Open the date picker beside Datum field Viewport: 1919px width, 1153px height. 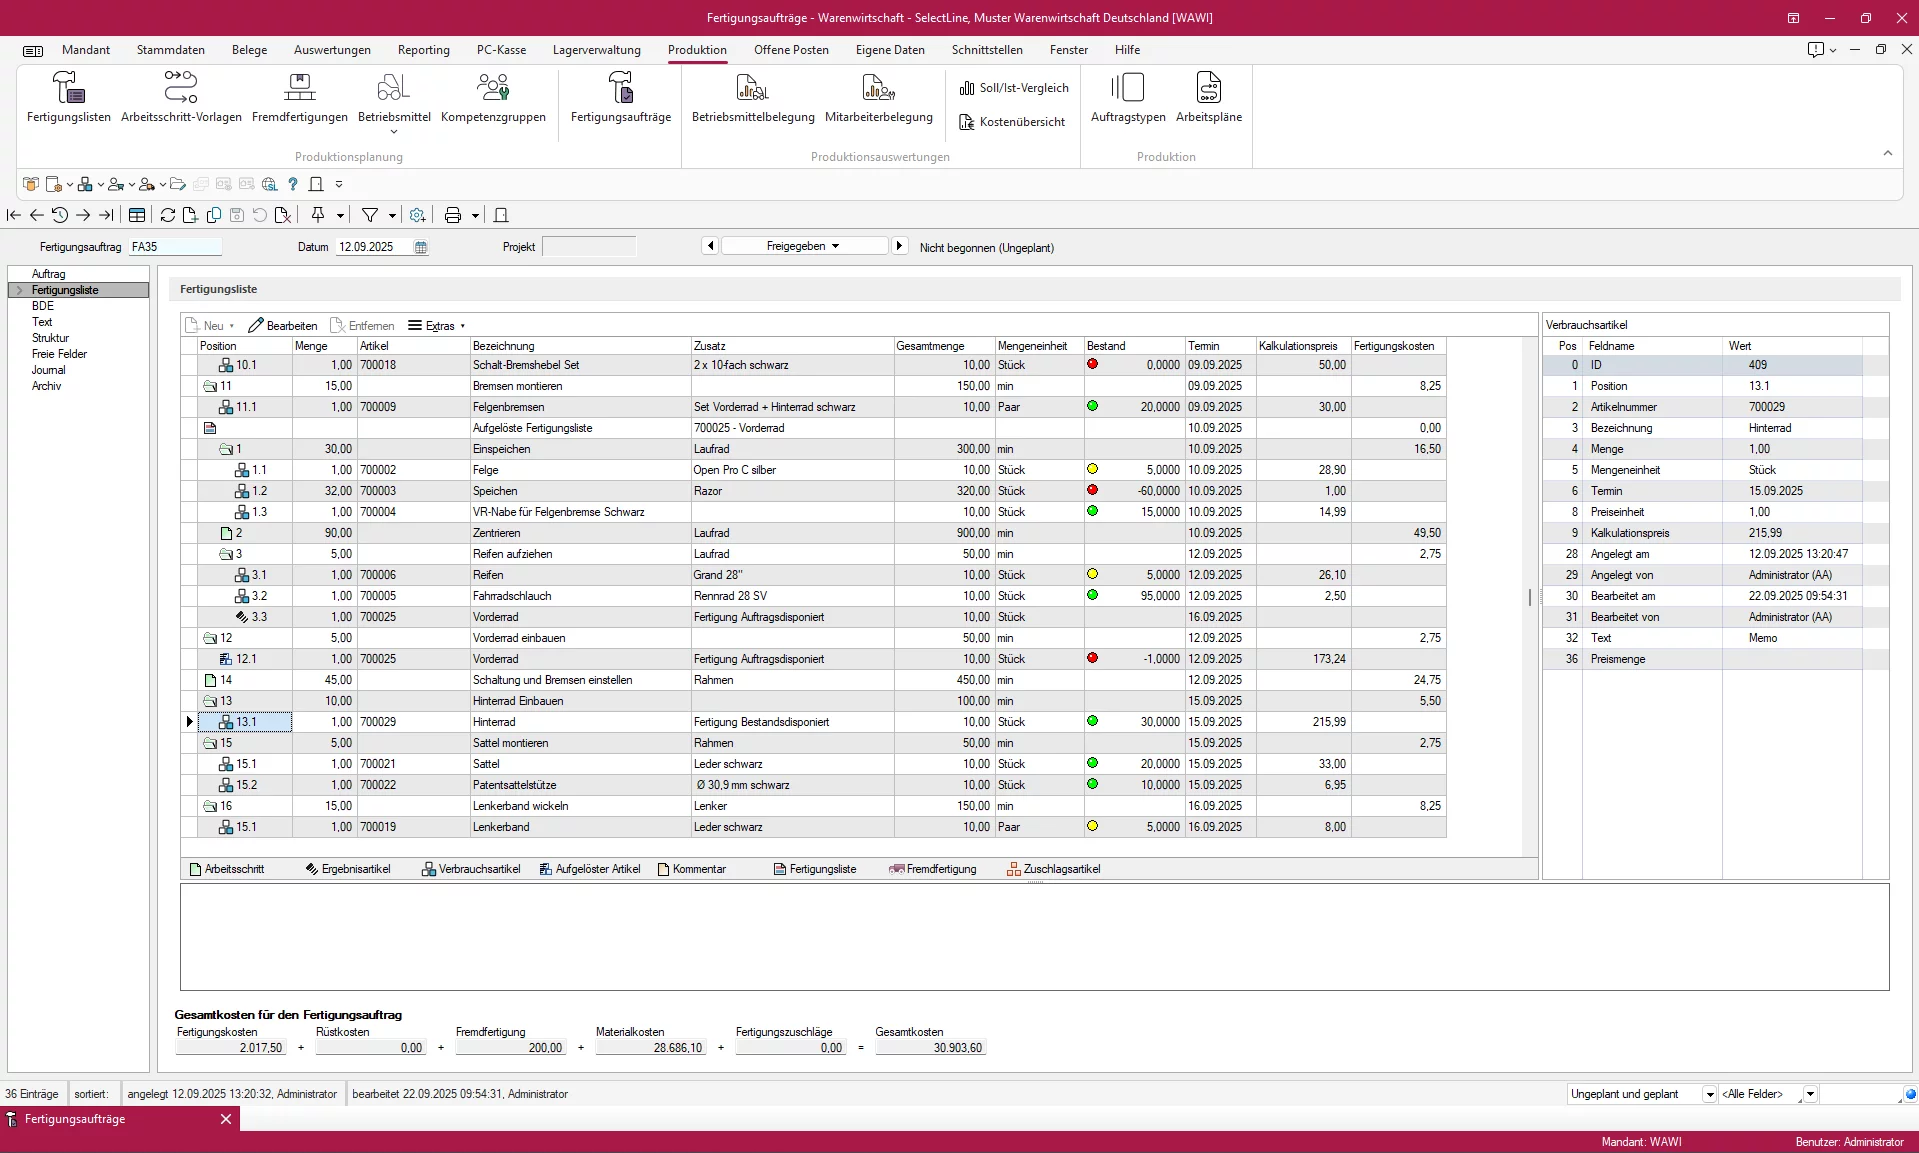[420, 247]
